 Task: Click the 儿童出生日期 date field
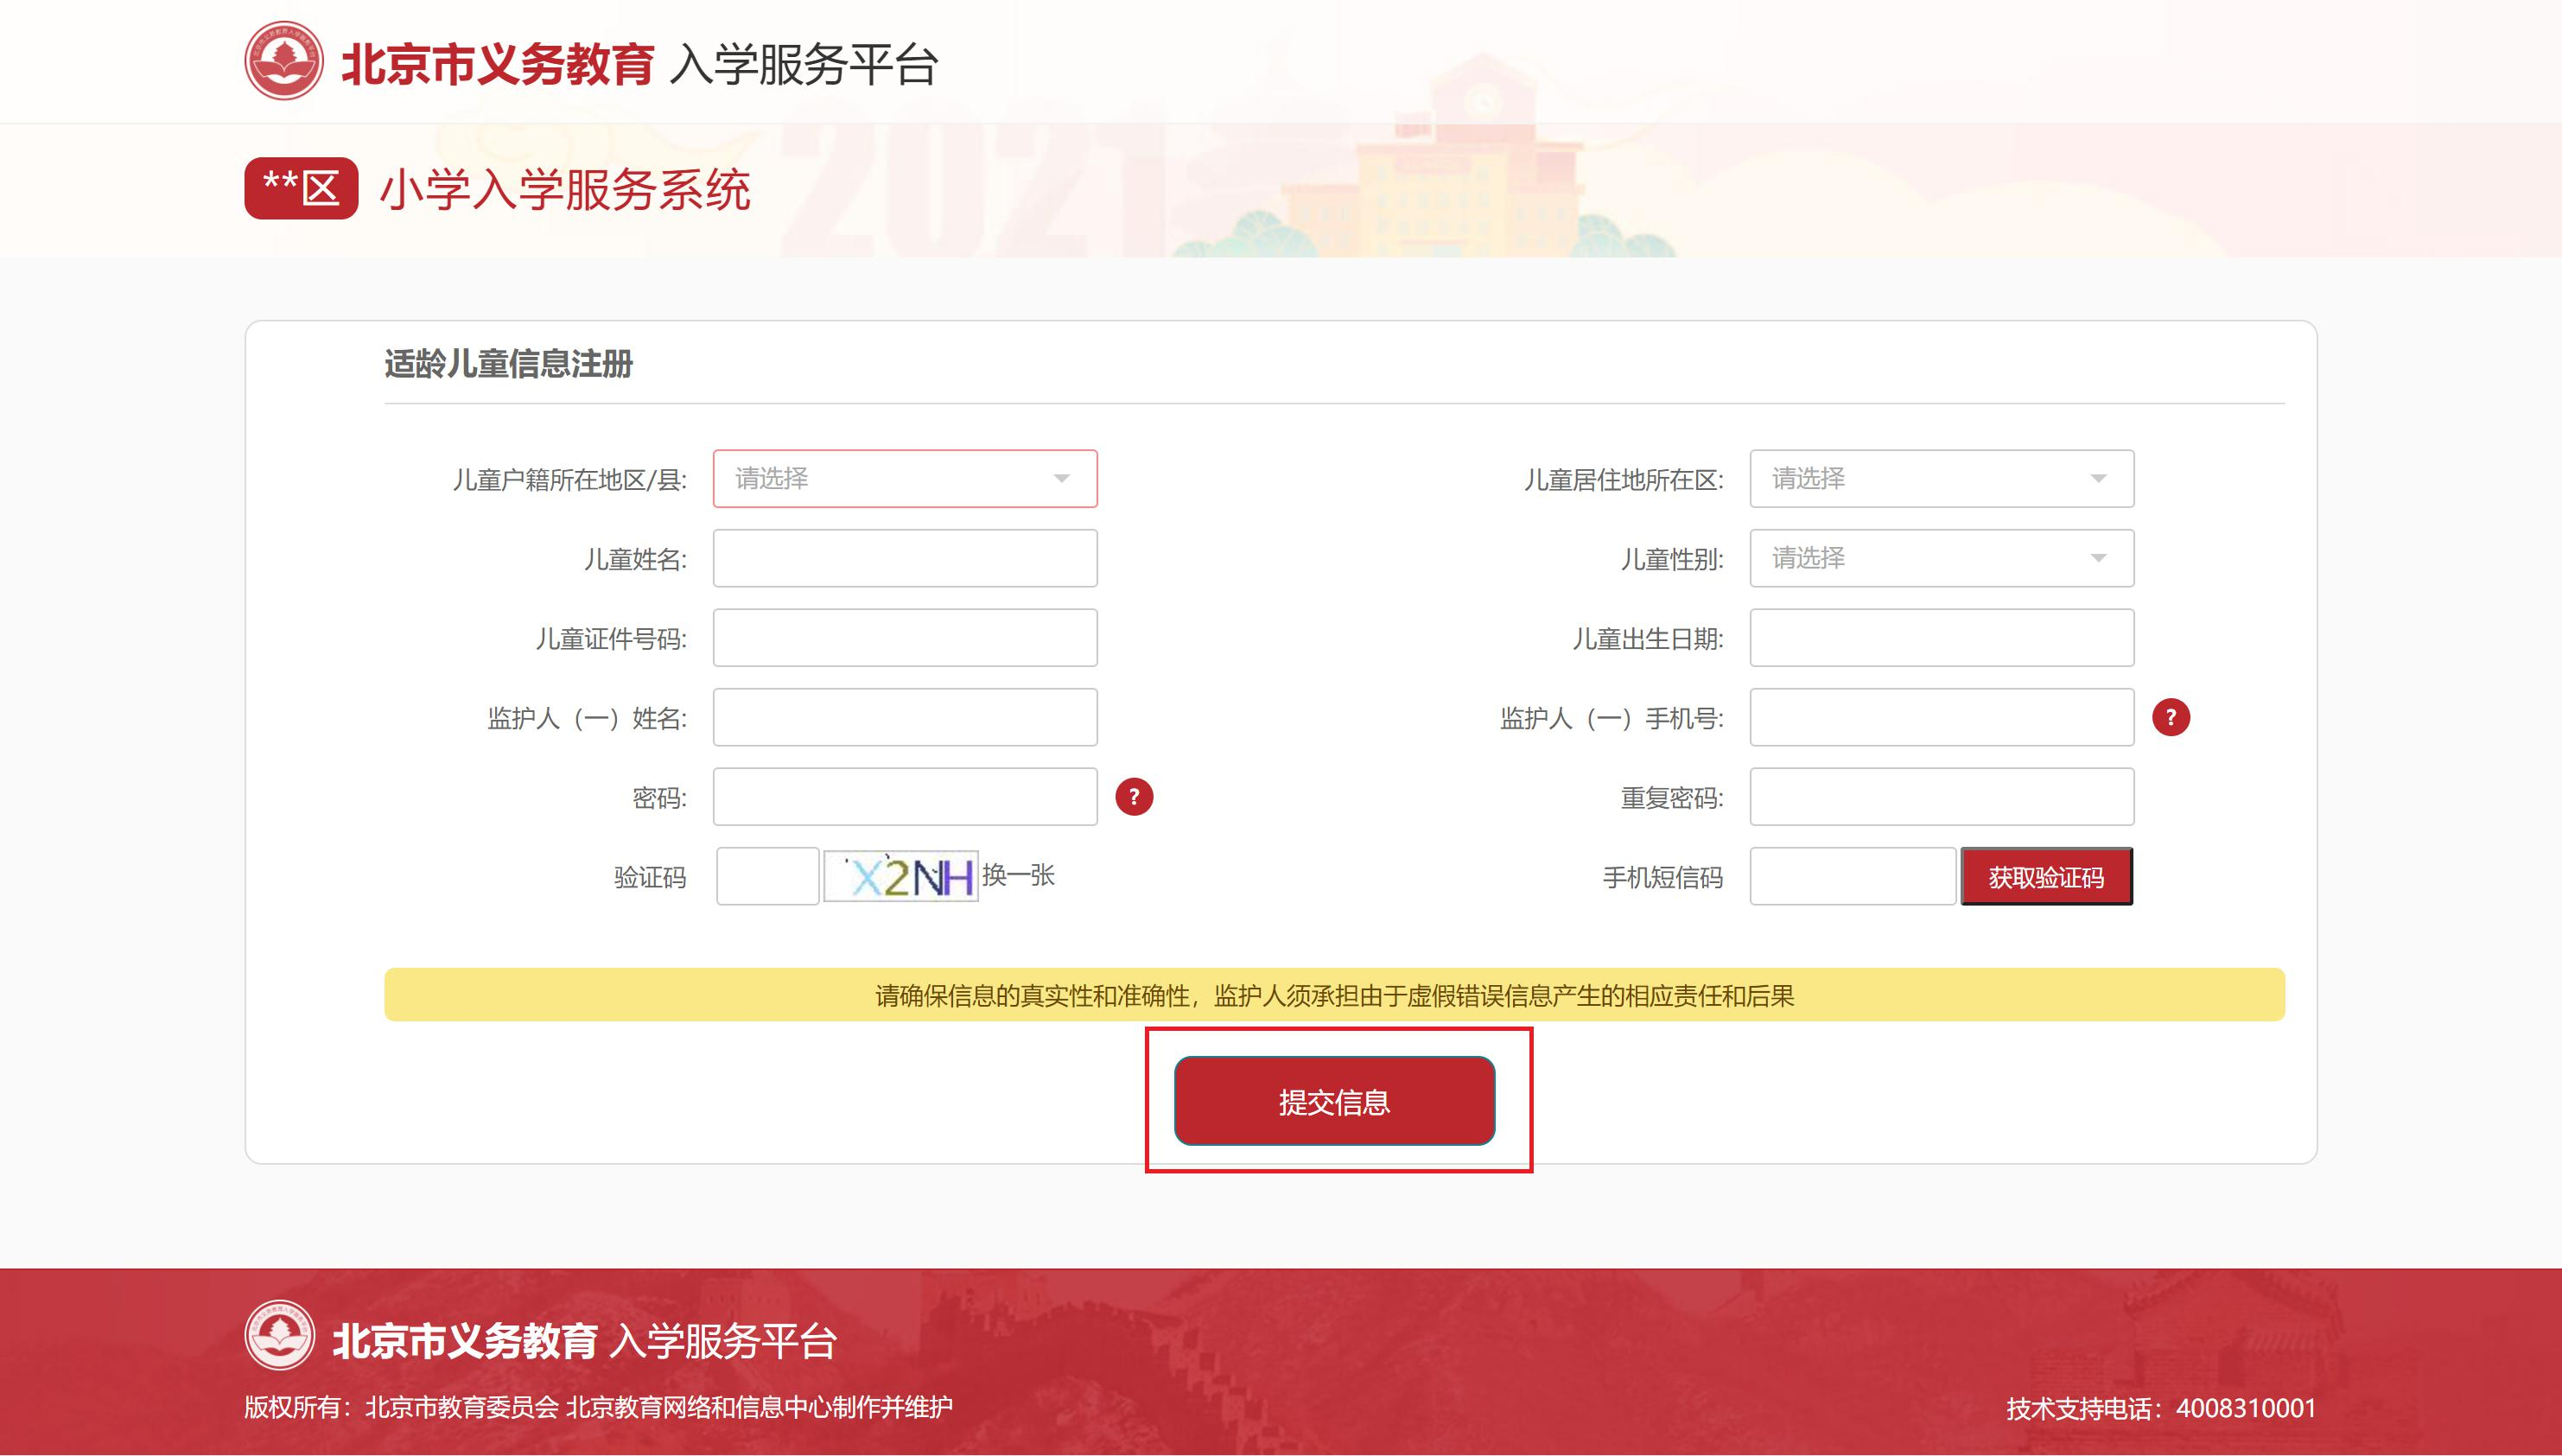1941,638
